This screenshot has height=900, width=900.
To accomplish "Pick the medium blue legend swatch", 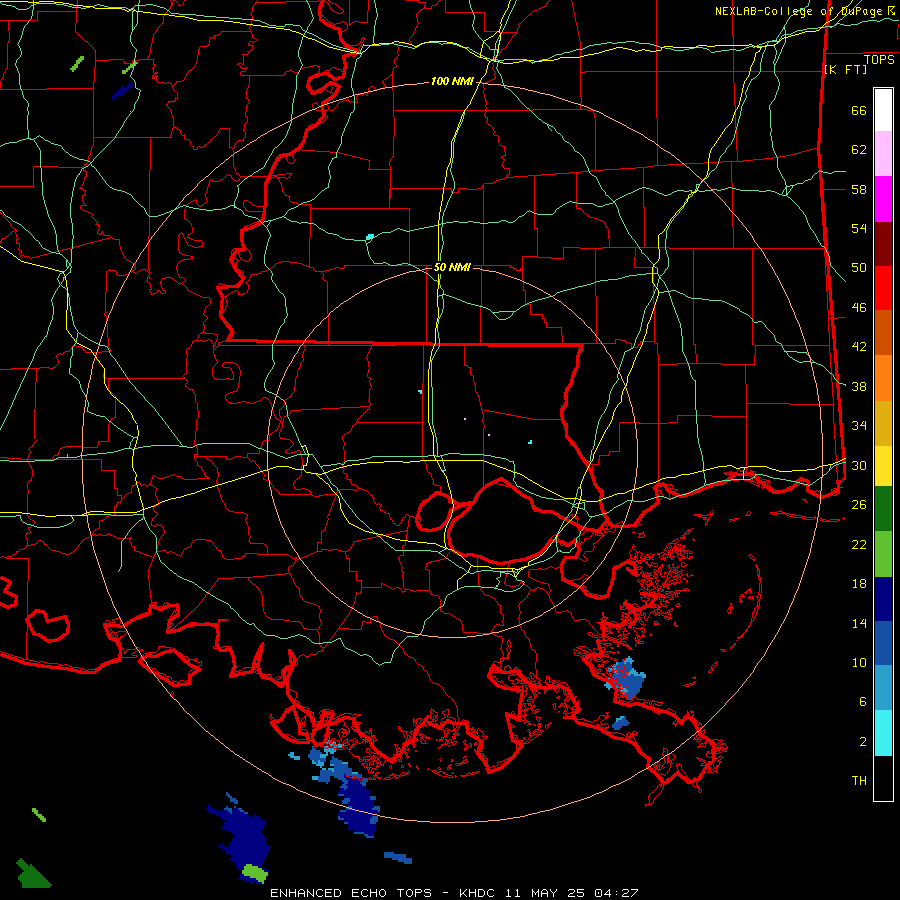I will pos(883,643).
